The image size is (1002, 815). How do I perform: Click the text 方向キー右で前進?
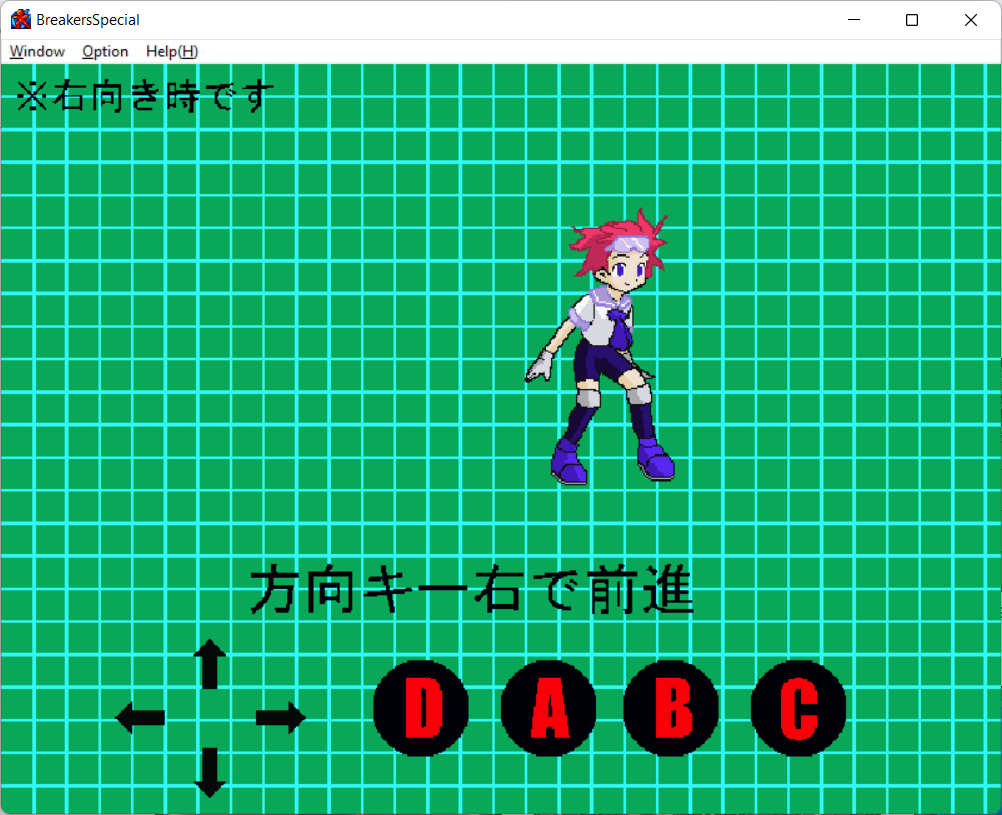tap(472, 589)
